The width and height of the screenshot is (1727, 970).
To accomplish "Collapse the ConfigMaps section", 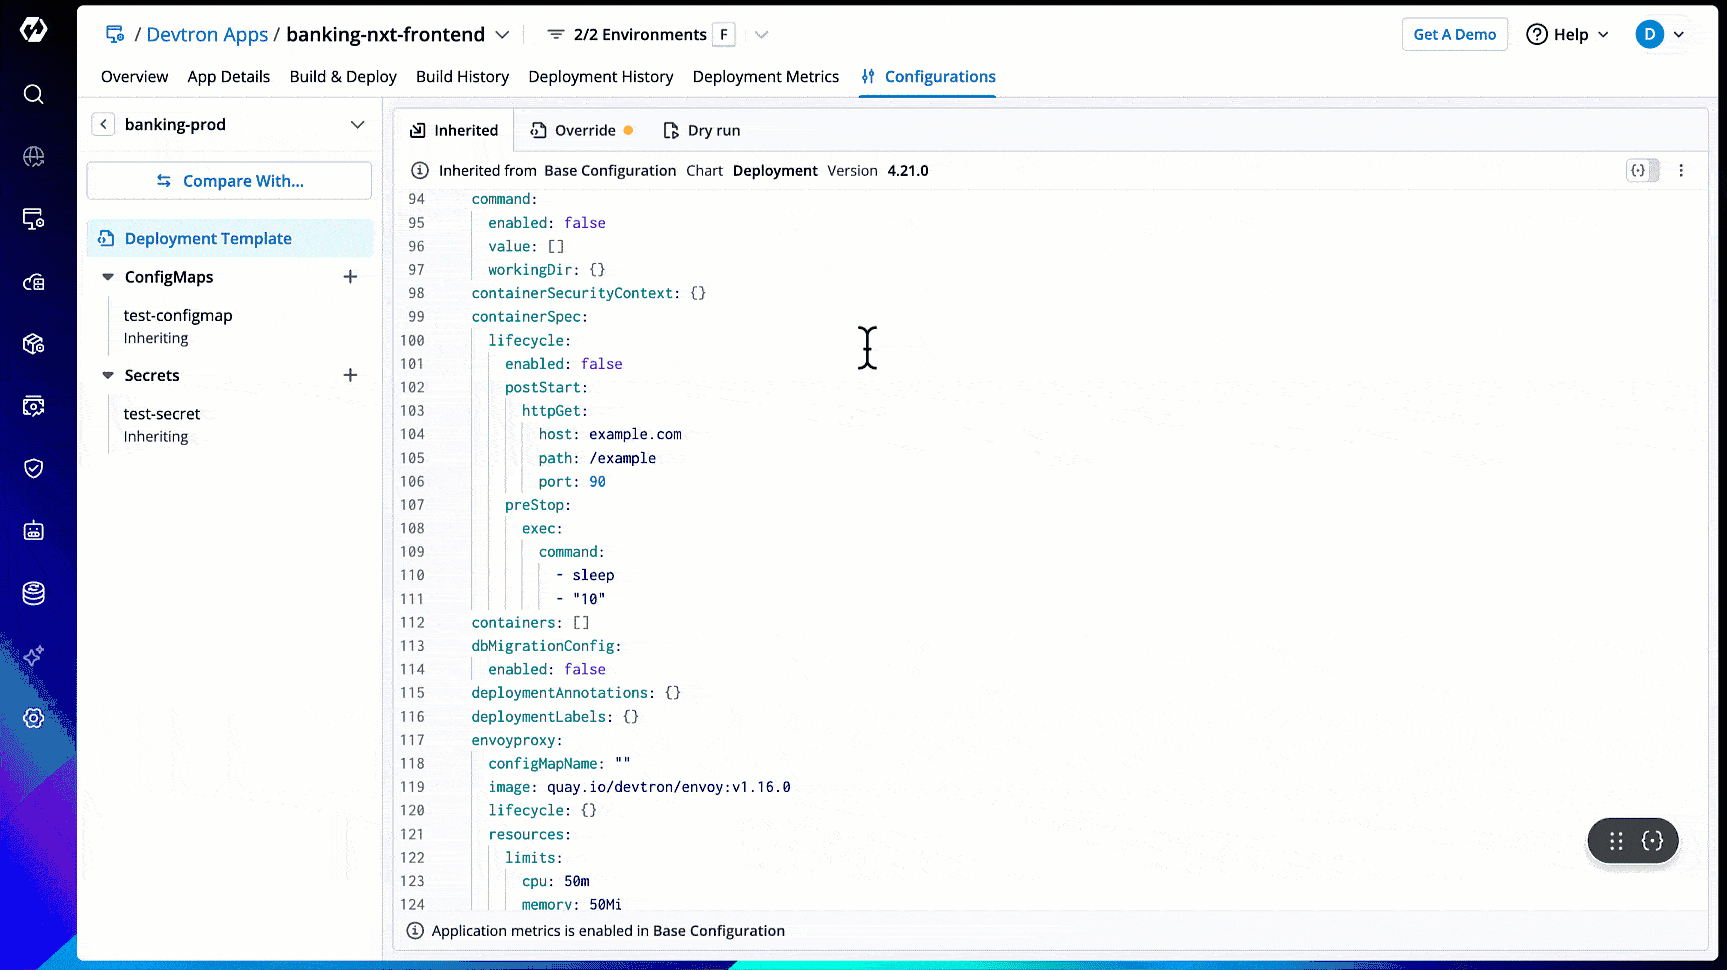I will tap(108, 277).
